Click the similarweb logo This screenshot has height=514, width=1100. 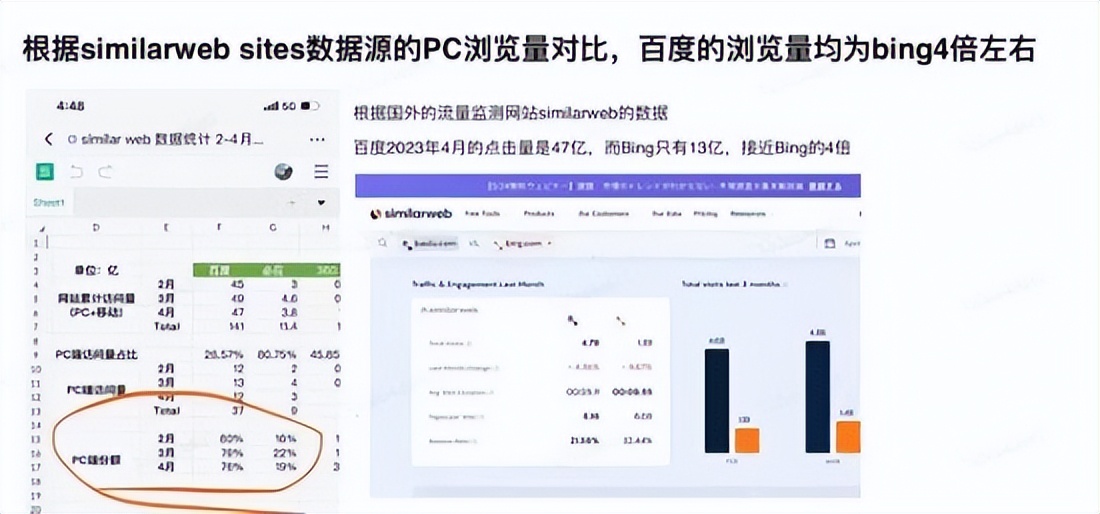411,213
